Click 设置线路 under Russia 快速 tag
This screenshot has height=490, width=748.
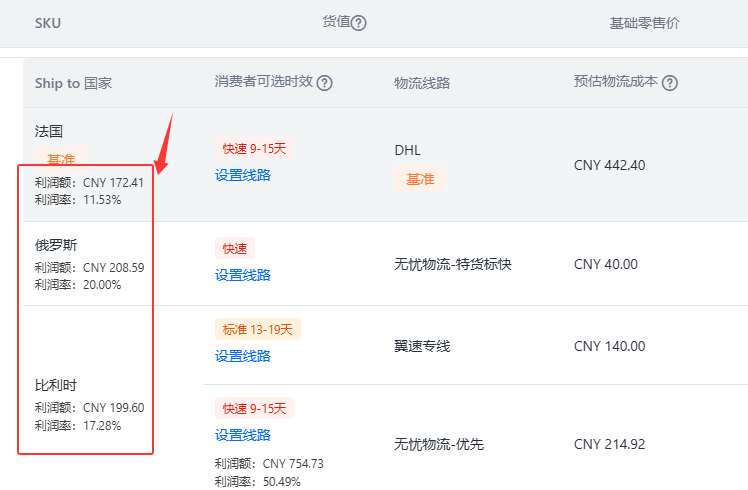[x=243, y=275]
